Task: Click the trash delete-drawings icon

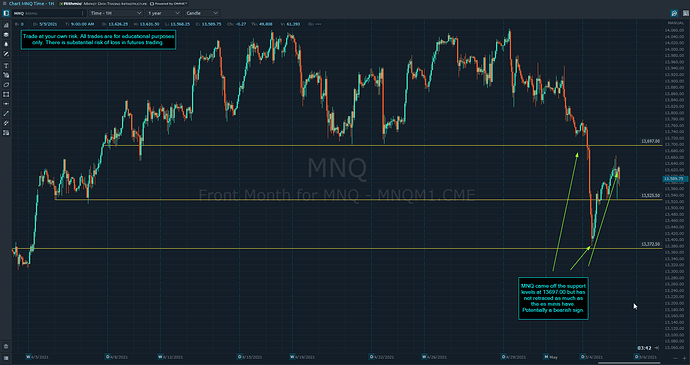Action: tap(6, 347)
